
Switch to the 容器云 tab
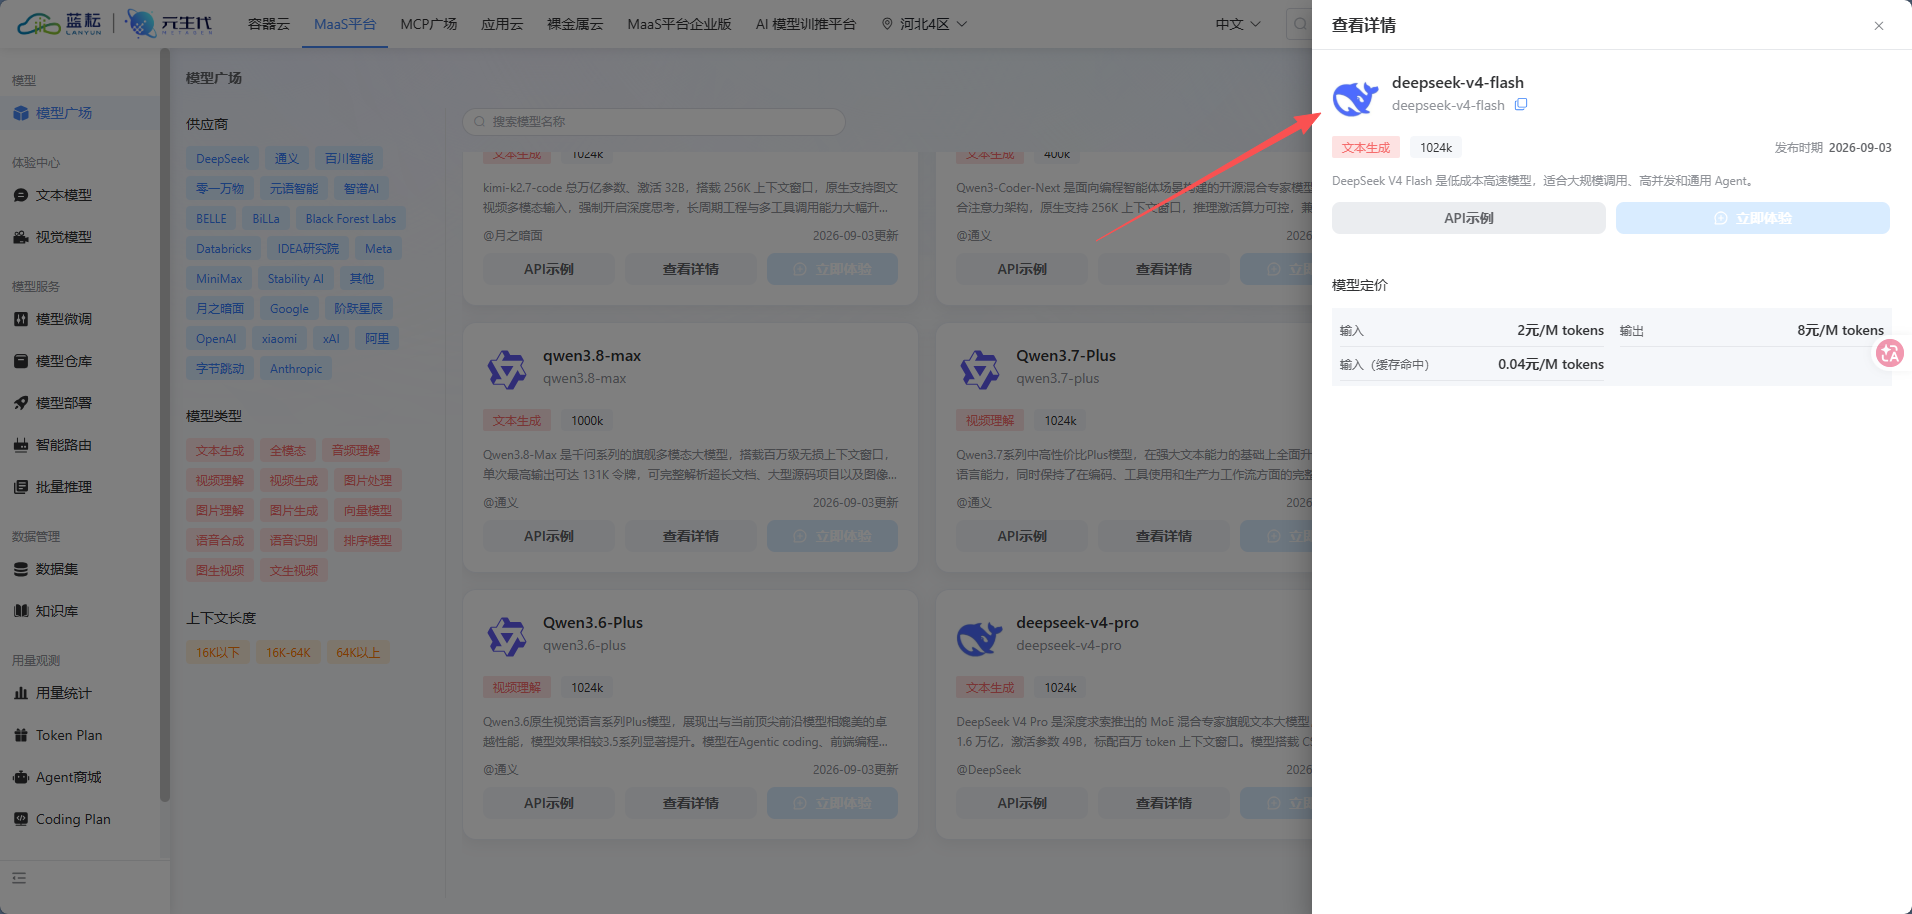point(269,24)
